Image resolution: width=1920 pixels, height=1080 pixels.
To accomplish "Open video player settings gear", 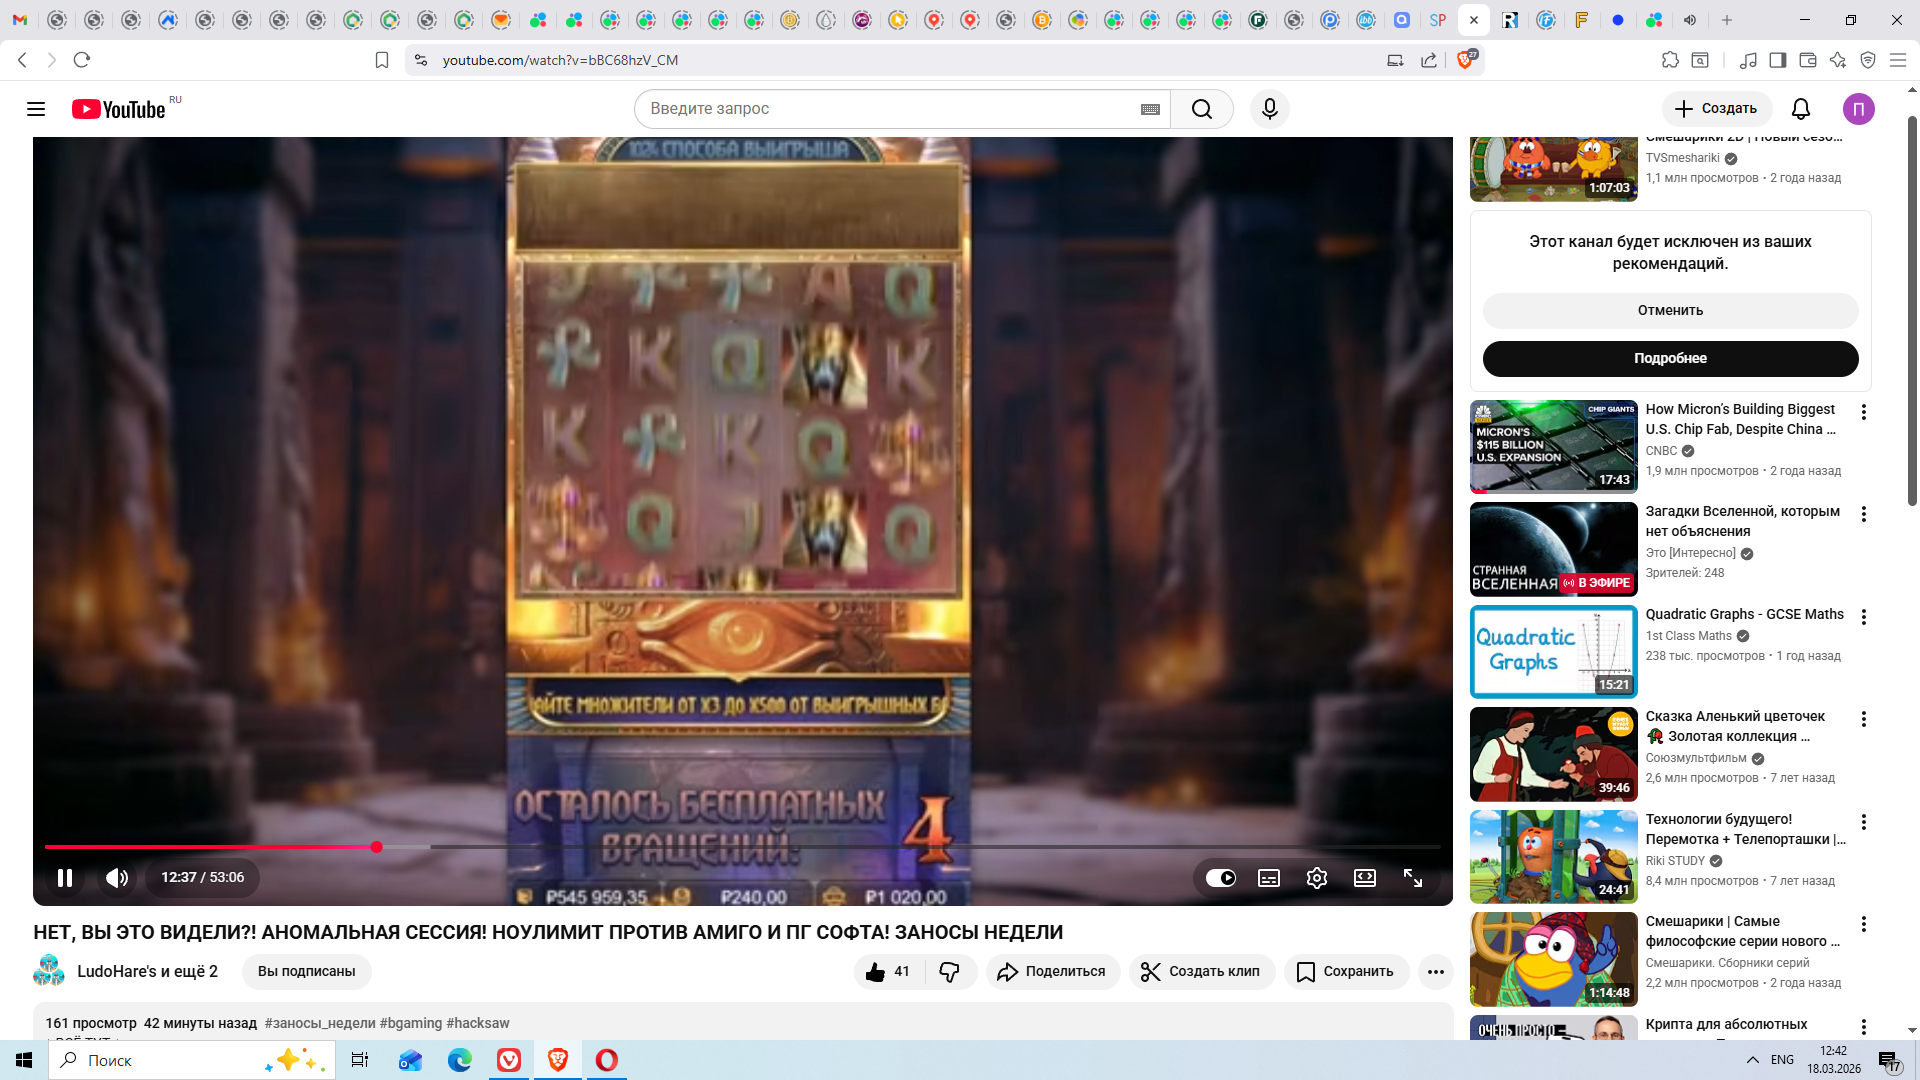I will pyautogui.click(x=1317, y=878).
